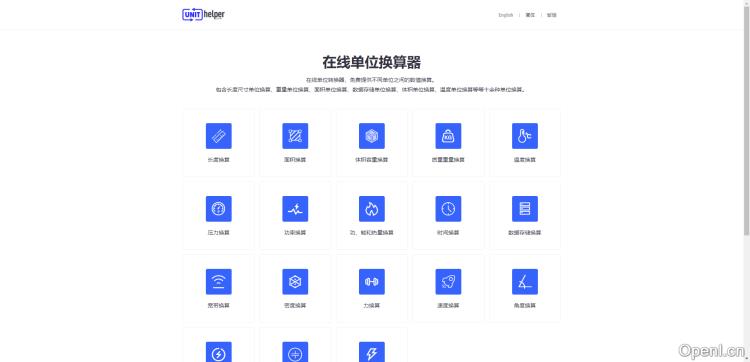Viewport: 750px width, 362px height.
Task: Open the force conversion dumbbell icon
Action: click(372, 282)
